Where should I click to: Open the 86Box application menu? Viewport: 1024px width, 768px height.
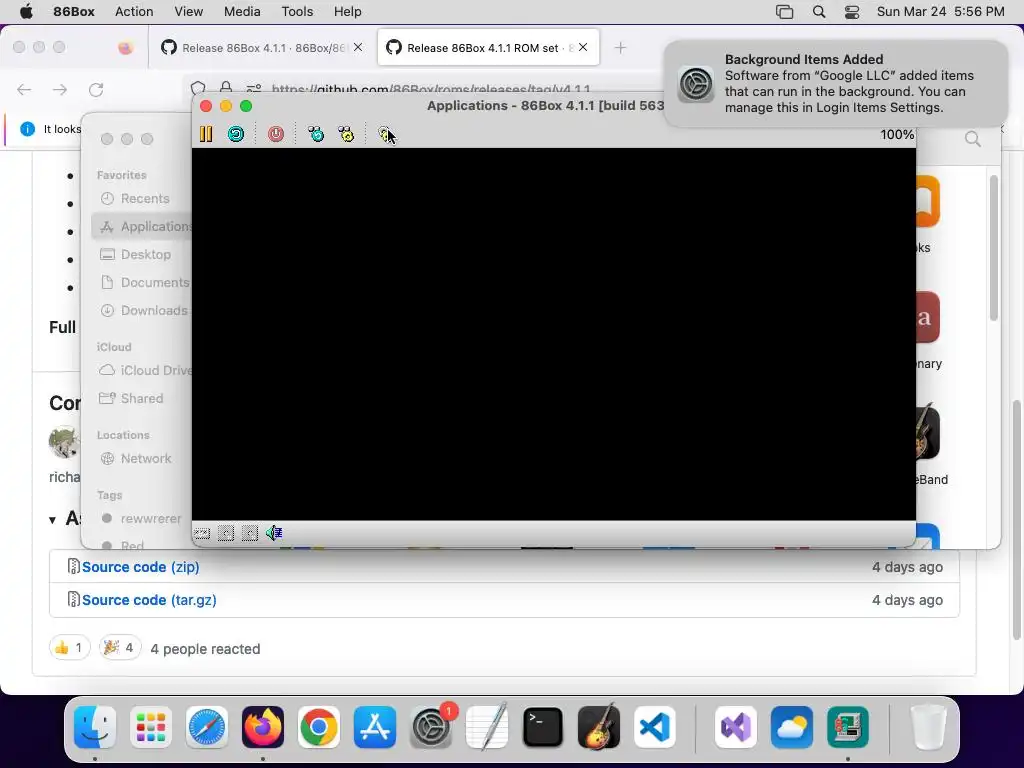point(74,12)
